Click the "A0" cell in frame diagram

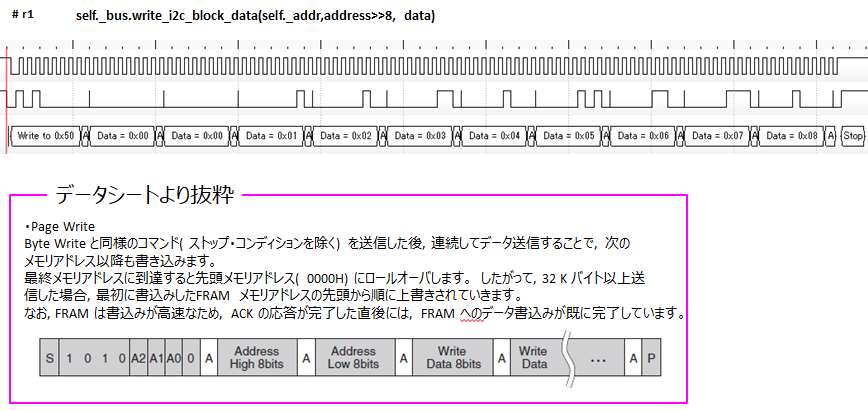point(173,358)
